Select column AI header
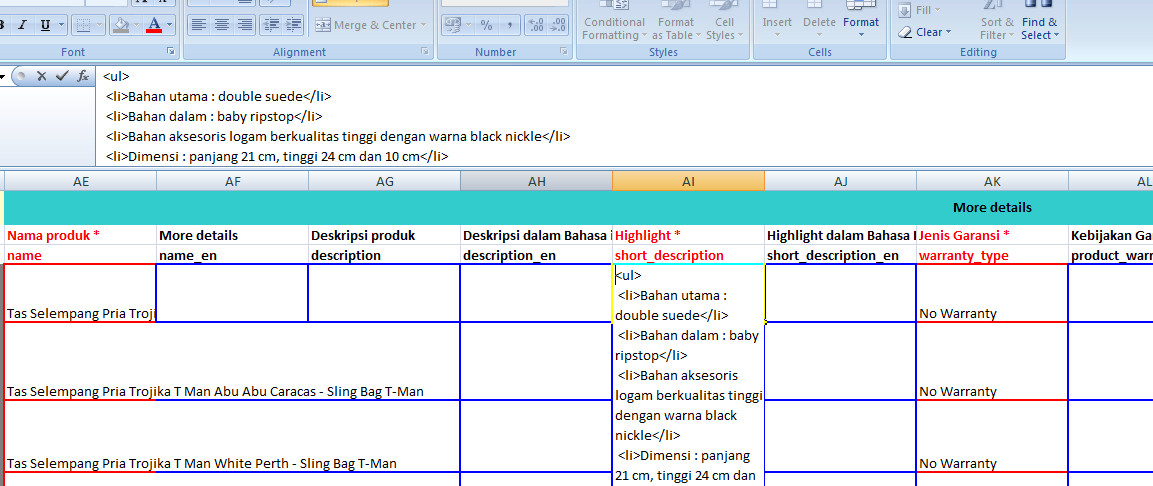The width and height of the screenshot is (1153, 486). tap(688, 182)
